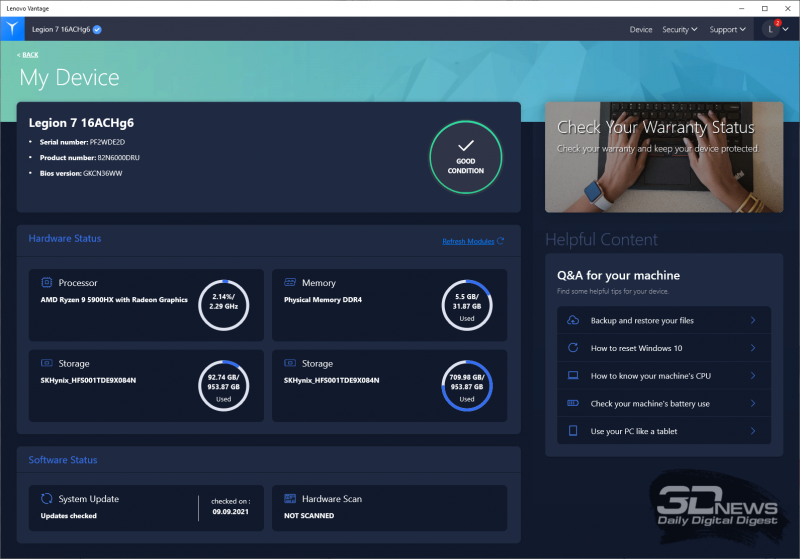Open the Support dropdown menu
Viewport: 800px width, 559px height.
click(728, 30)
